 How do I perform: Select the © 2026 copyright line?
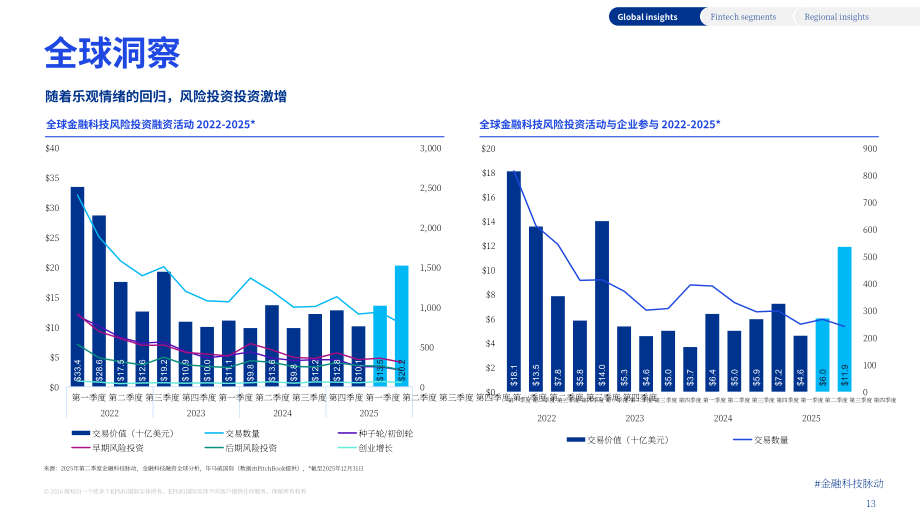(175, 492)
